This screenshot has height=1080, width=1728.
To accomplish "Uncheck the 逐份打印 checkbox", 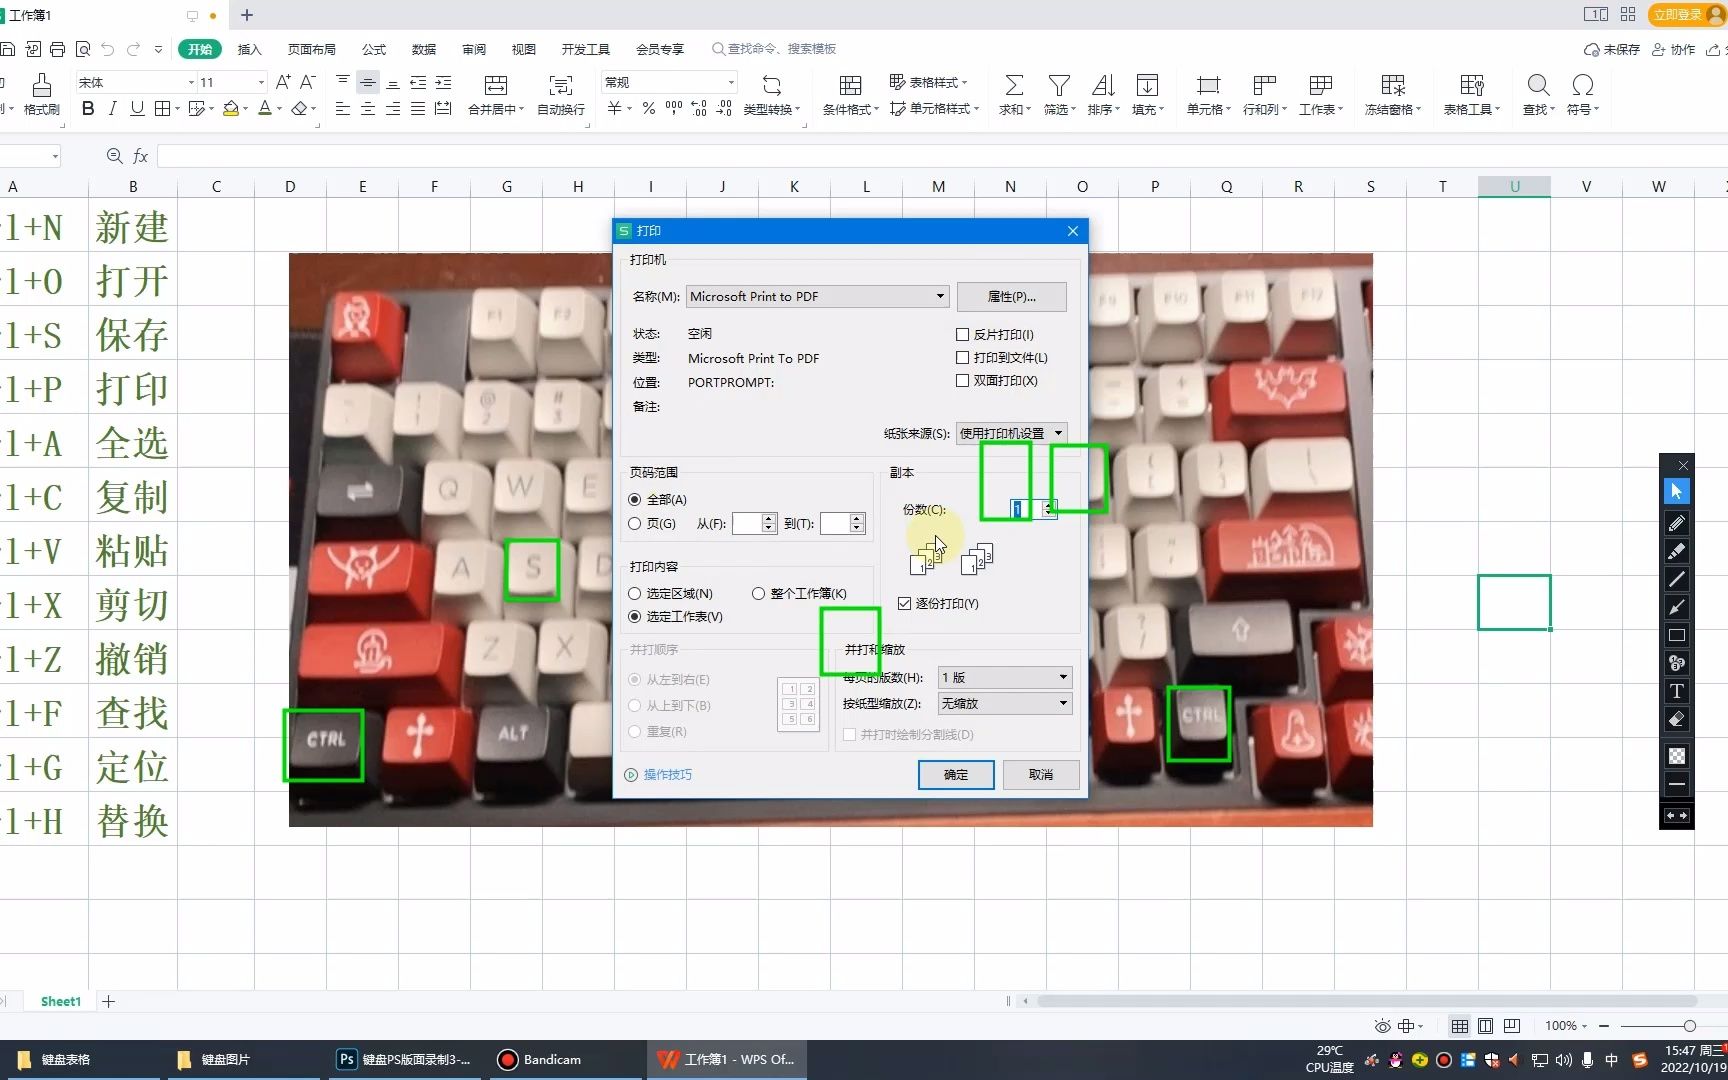I will click(905, 604).
